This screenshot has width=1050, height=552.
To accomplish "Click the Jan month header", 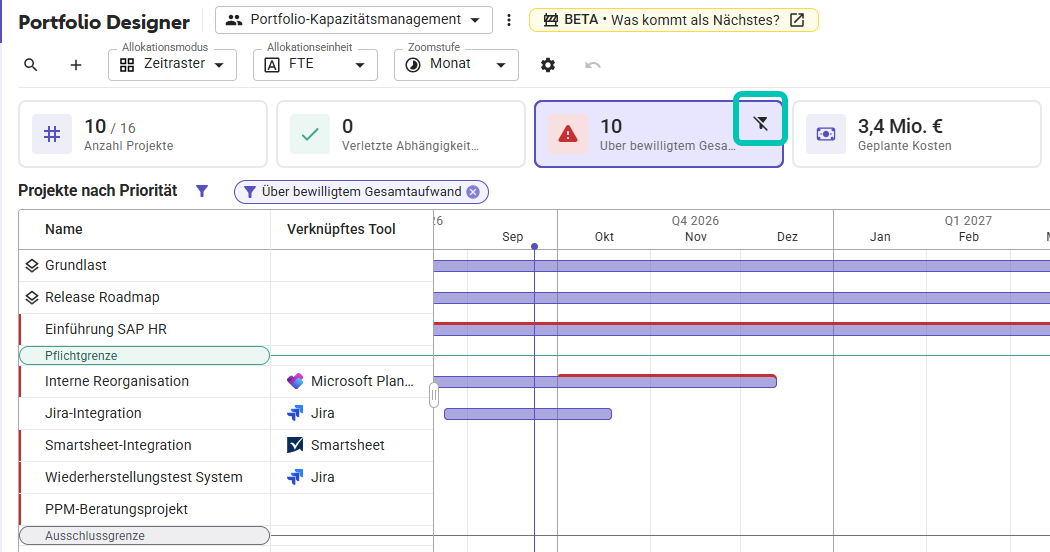I will pos(880,236).
